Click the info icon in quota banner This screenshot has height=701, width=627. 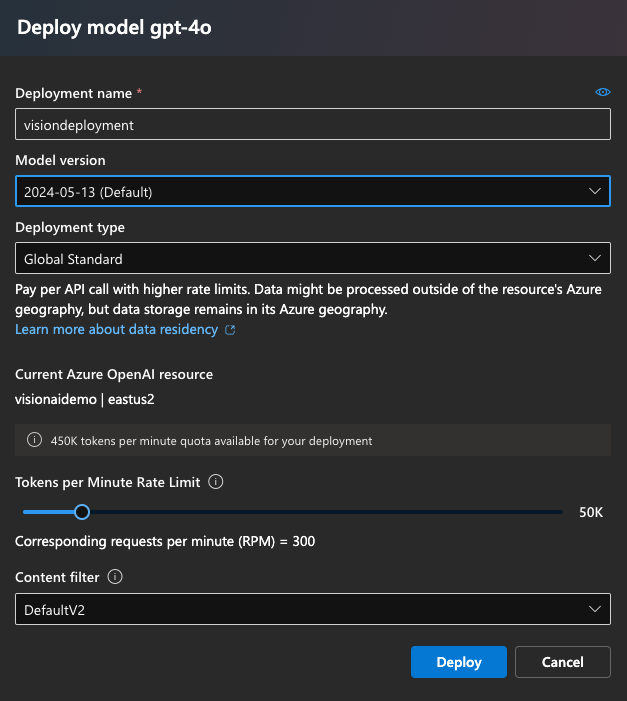(35, 440)
